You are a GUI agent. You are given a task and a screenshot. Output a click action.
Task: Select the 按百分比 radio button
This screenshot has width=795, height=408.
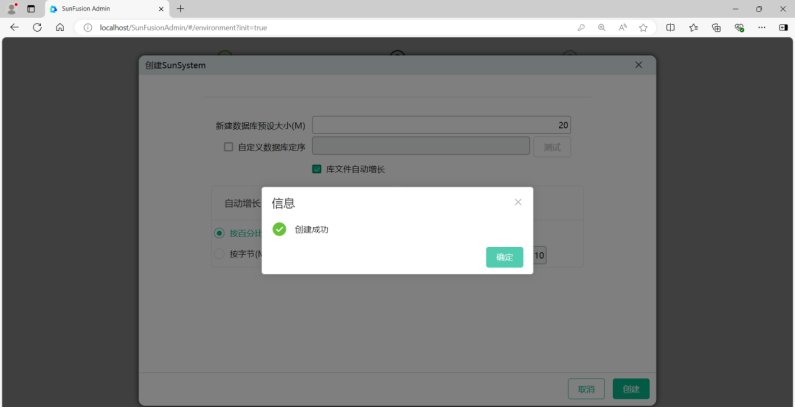pyautogui.click(x=219, y=233)
